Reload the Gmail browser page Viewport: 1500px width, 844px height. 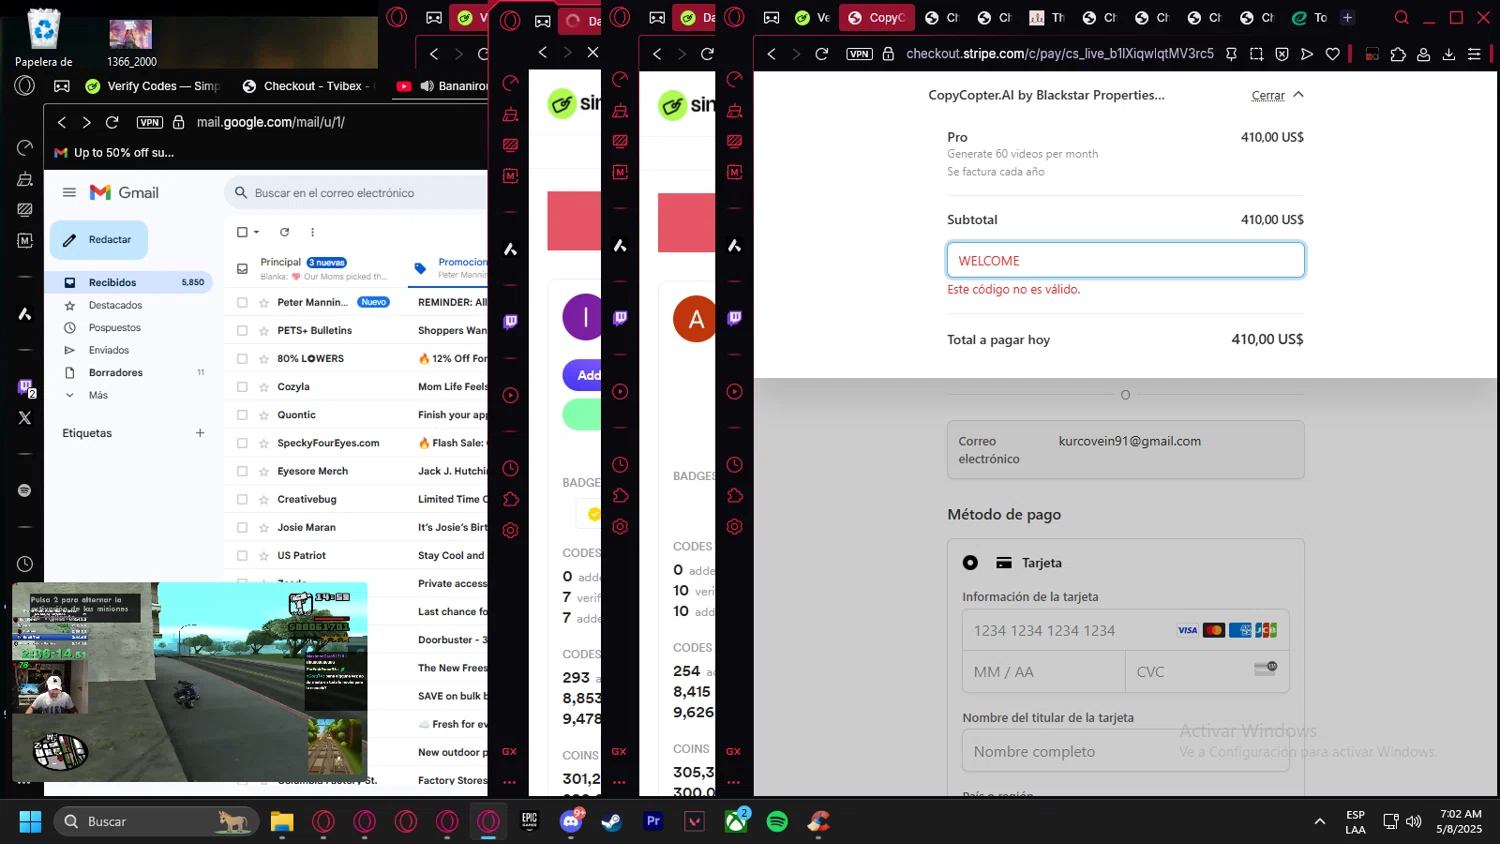click(112, 122)
